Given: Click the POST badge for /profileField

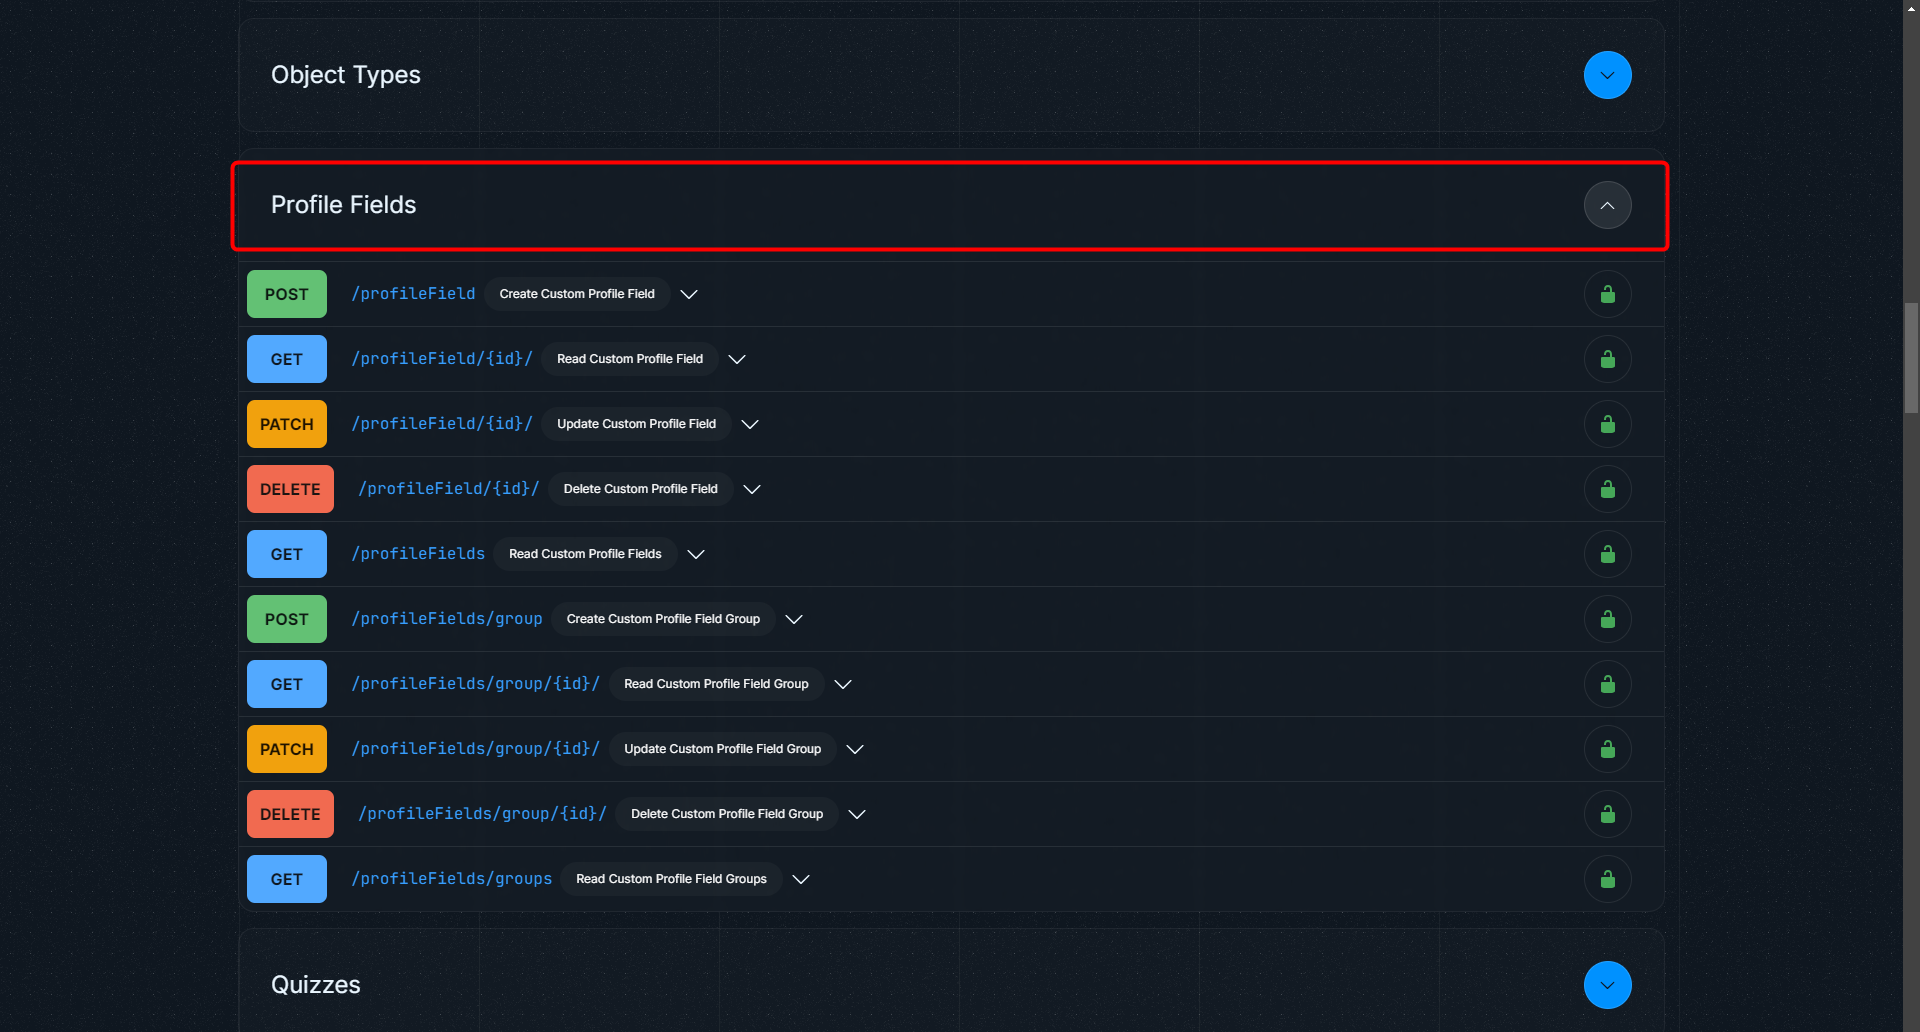Looking at the screenshot, I should [286, 293].
